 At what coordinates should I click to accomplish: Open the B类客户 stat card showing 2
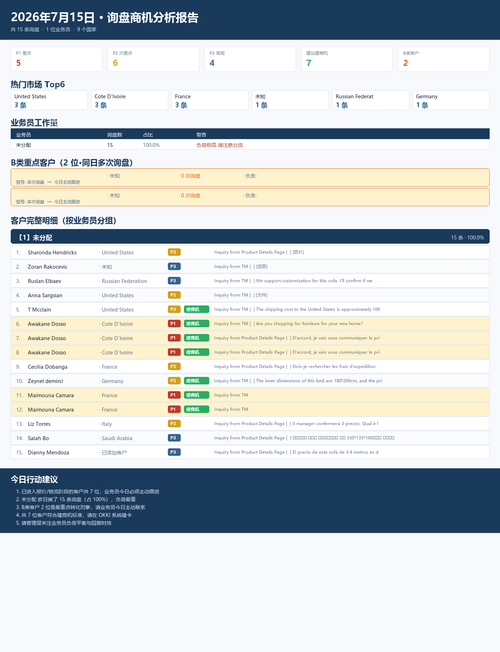point(443,59)
